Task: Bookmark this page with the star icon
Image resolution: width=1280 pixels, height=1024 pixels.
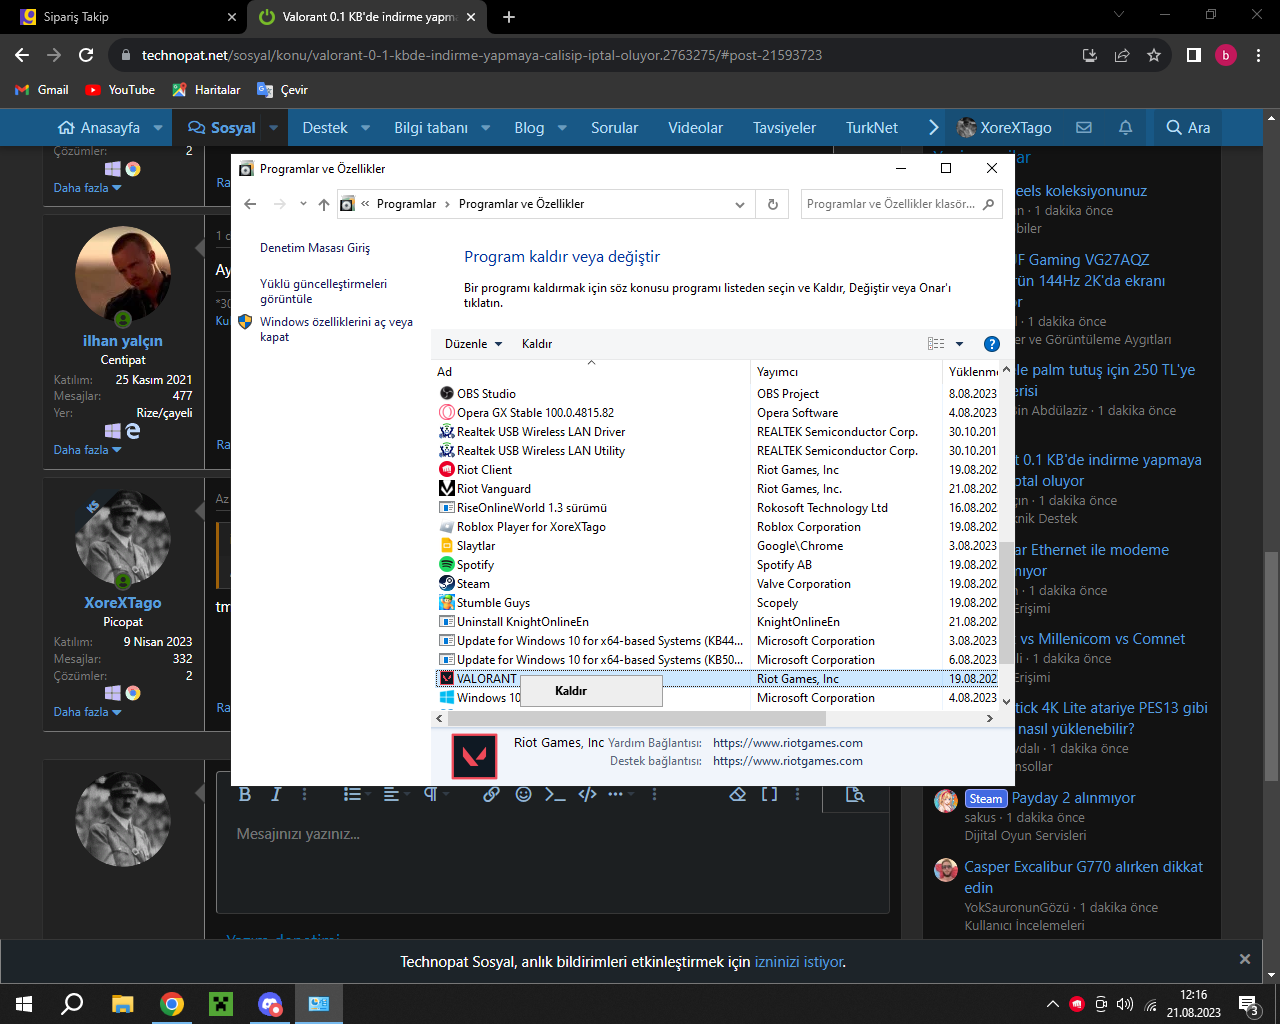Action: pos(1154,55)
